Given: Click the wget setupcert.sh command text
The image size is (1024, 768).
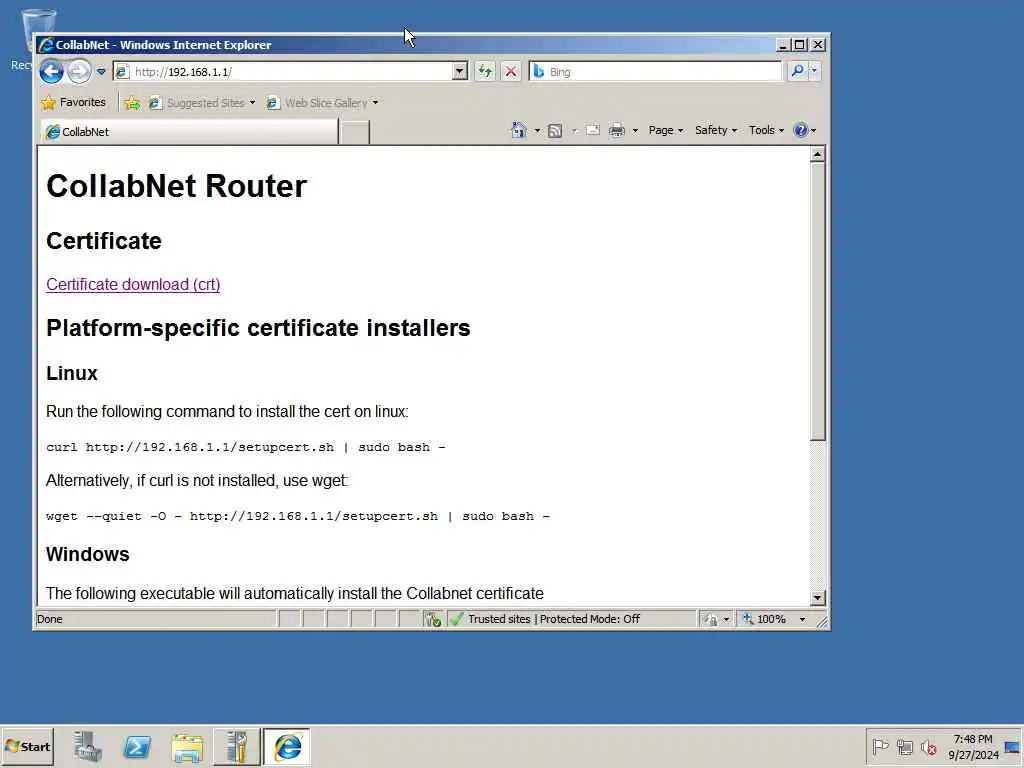Looking at the screenshot, I should [x=298, y=517].
